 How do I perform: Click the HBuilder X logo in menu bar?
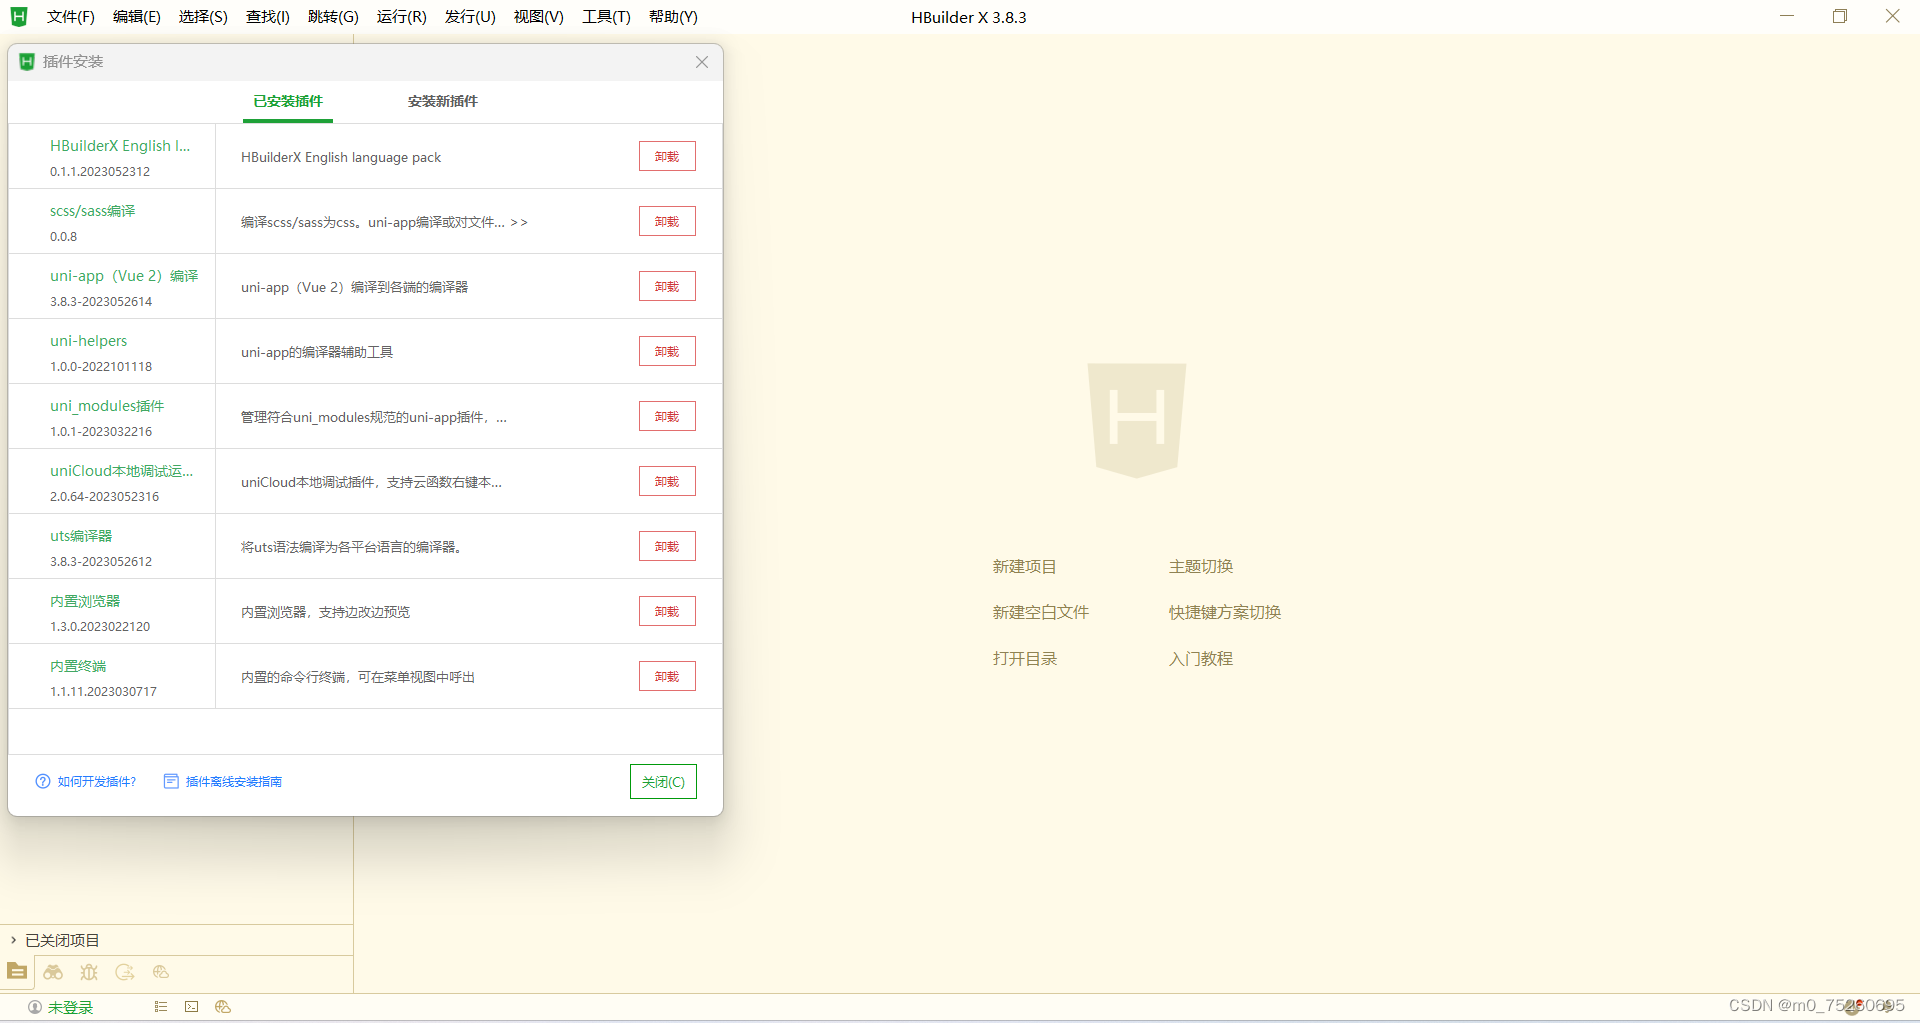18,16
